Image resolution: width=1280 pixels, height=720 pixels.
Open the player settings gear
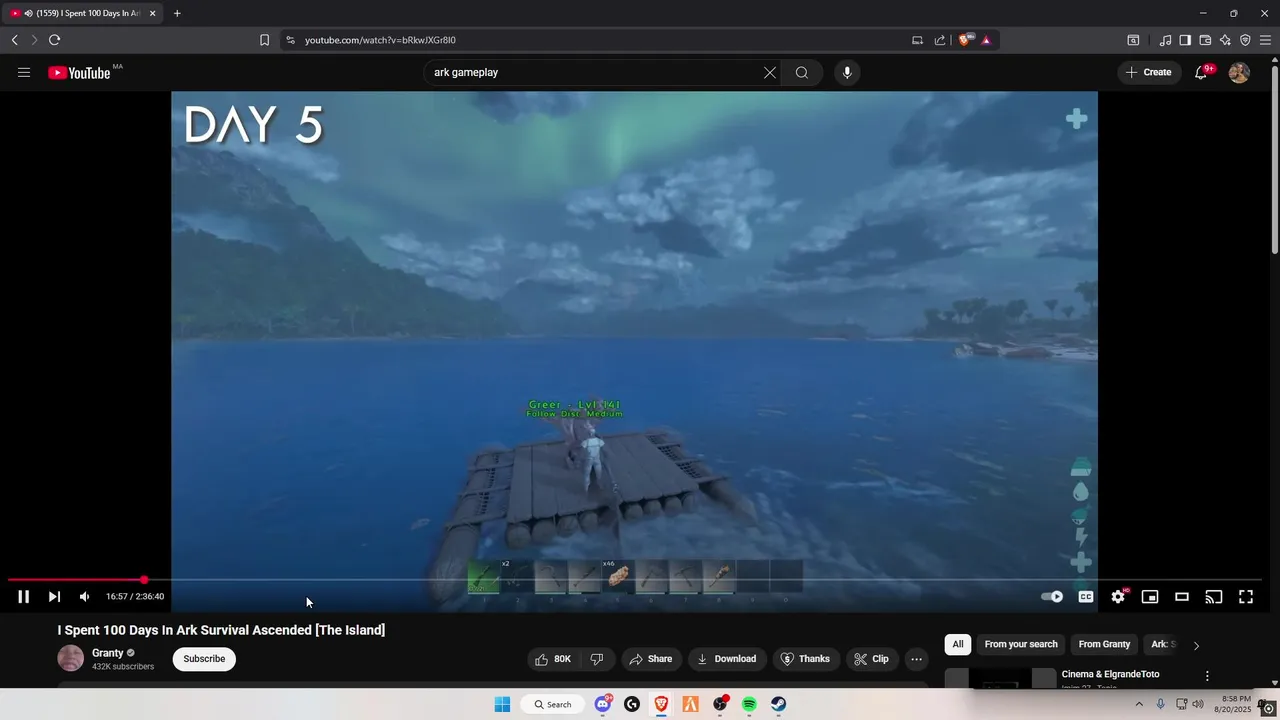1118,597
